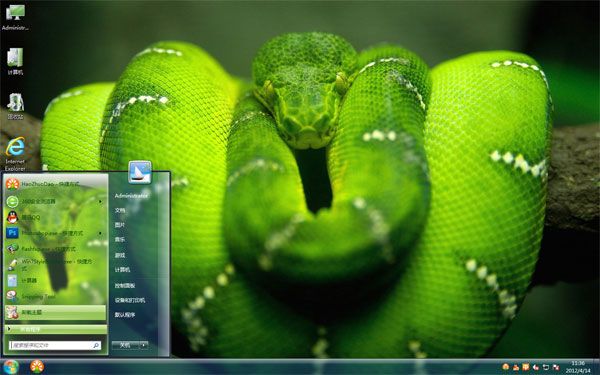Open 图片 pictures in Start menu
Screen dimensions: 600x375
pyautogui.click(x=120, y=225)
